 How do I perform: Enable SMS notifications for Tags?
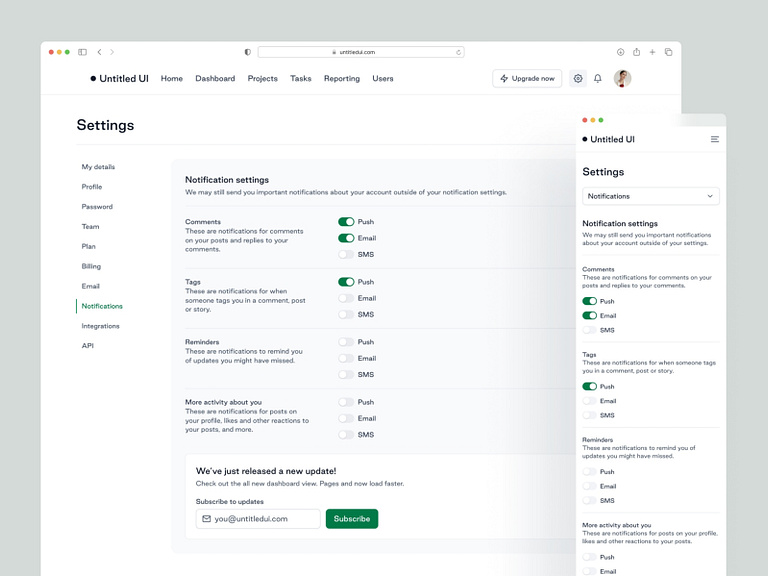coord(346,314)
